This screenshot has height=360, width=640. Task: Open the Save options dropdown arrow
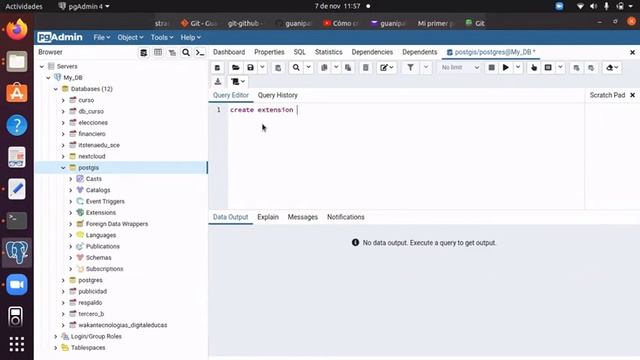[x=262, y=68]
